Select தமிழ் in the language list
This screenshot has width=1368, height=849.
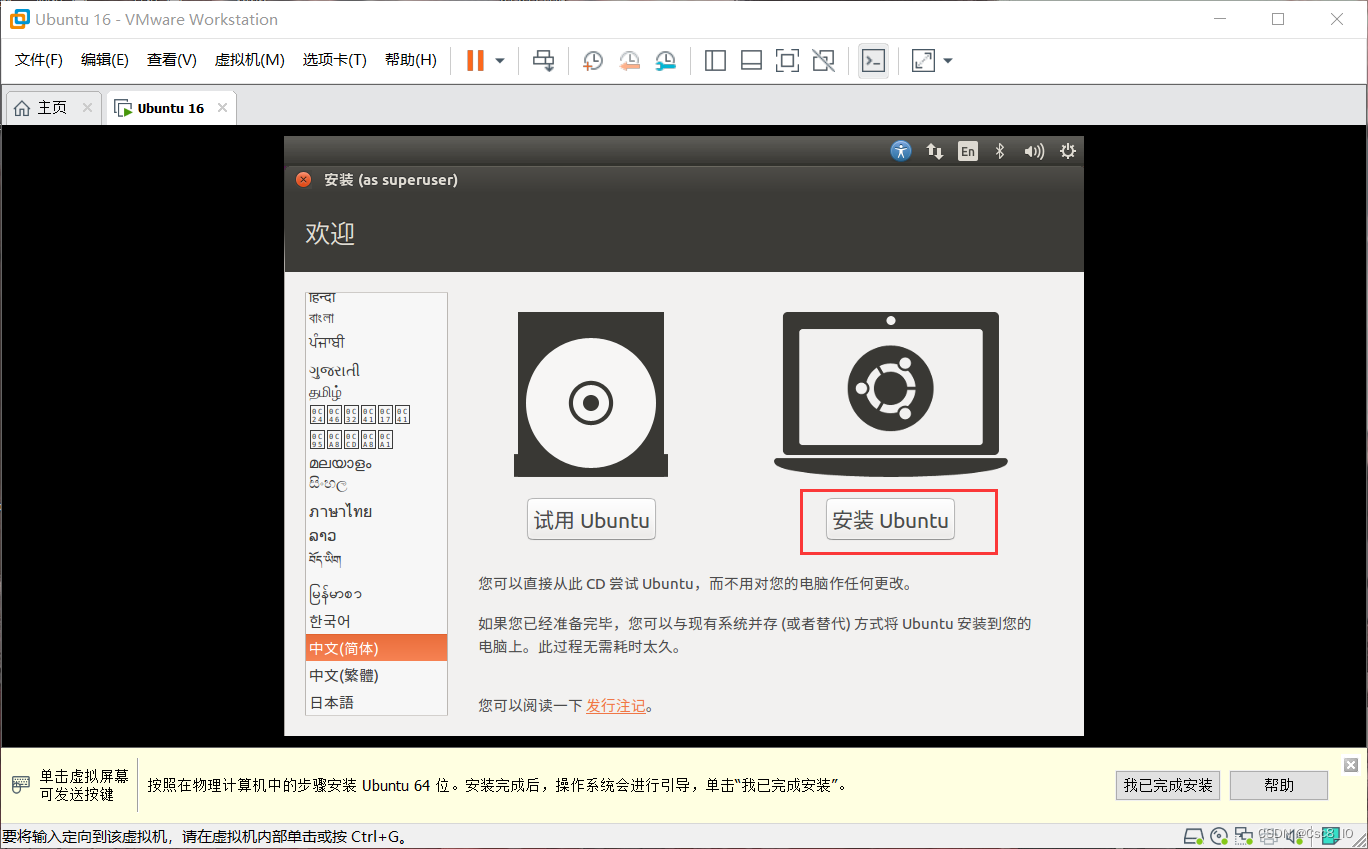376,392
